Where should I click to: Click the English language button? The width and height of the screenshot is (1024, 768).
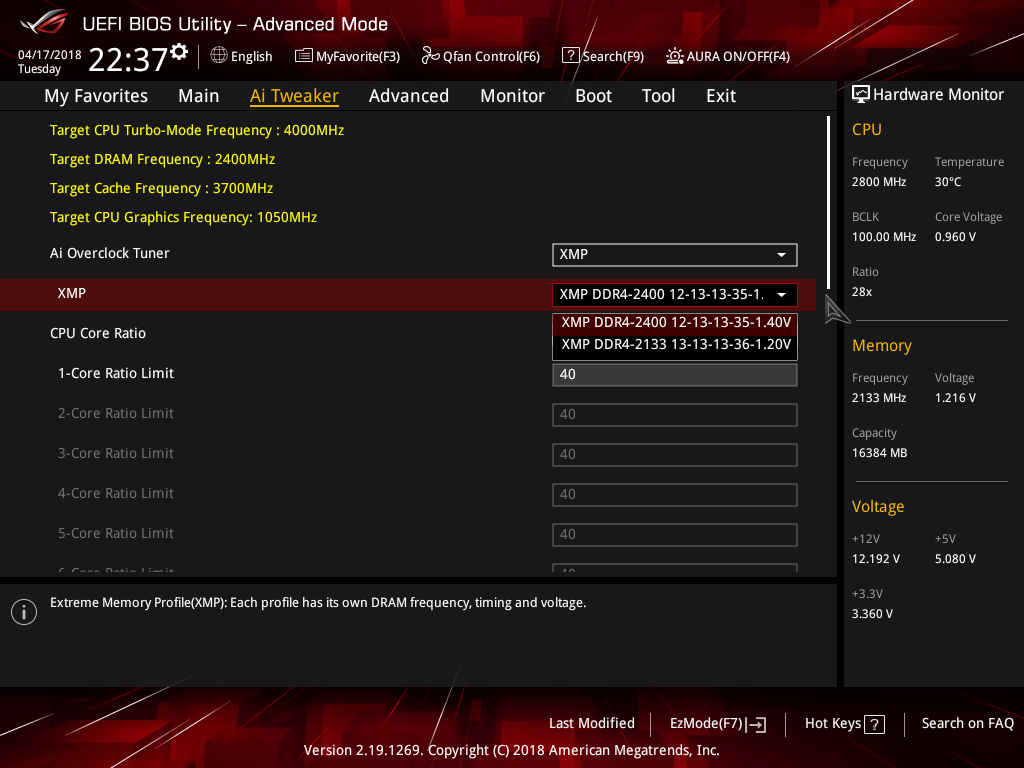coord(251,56)
